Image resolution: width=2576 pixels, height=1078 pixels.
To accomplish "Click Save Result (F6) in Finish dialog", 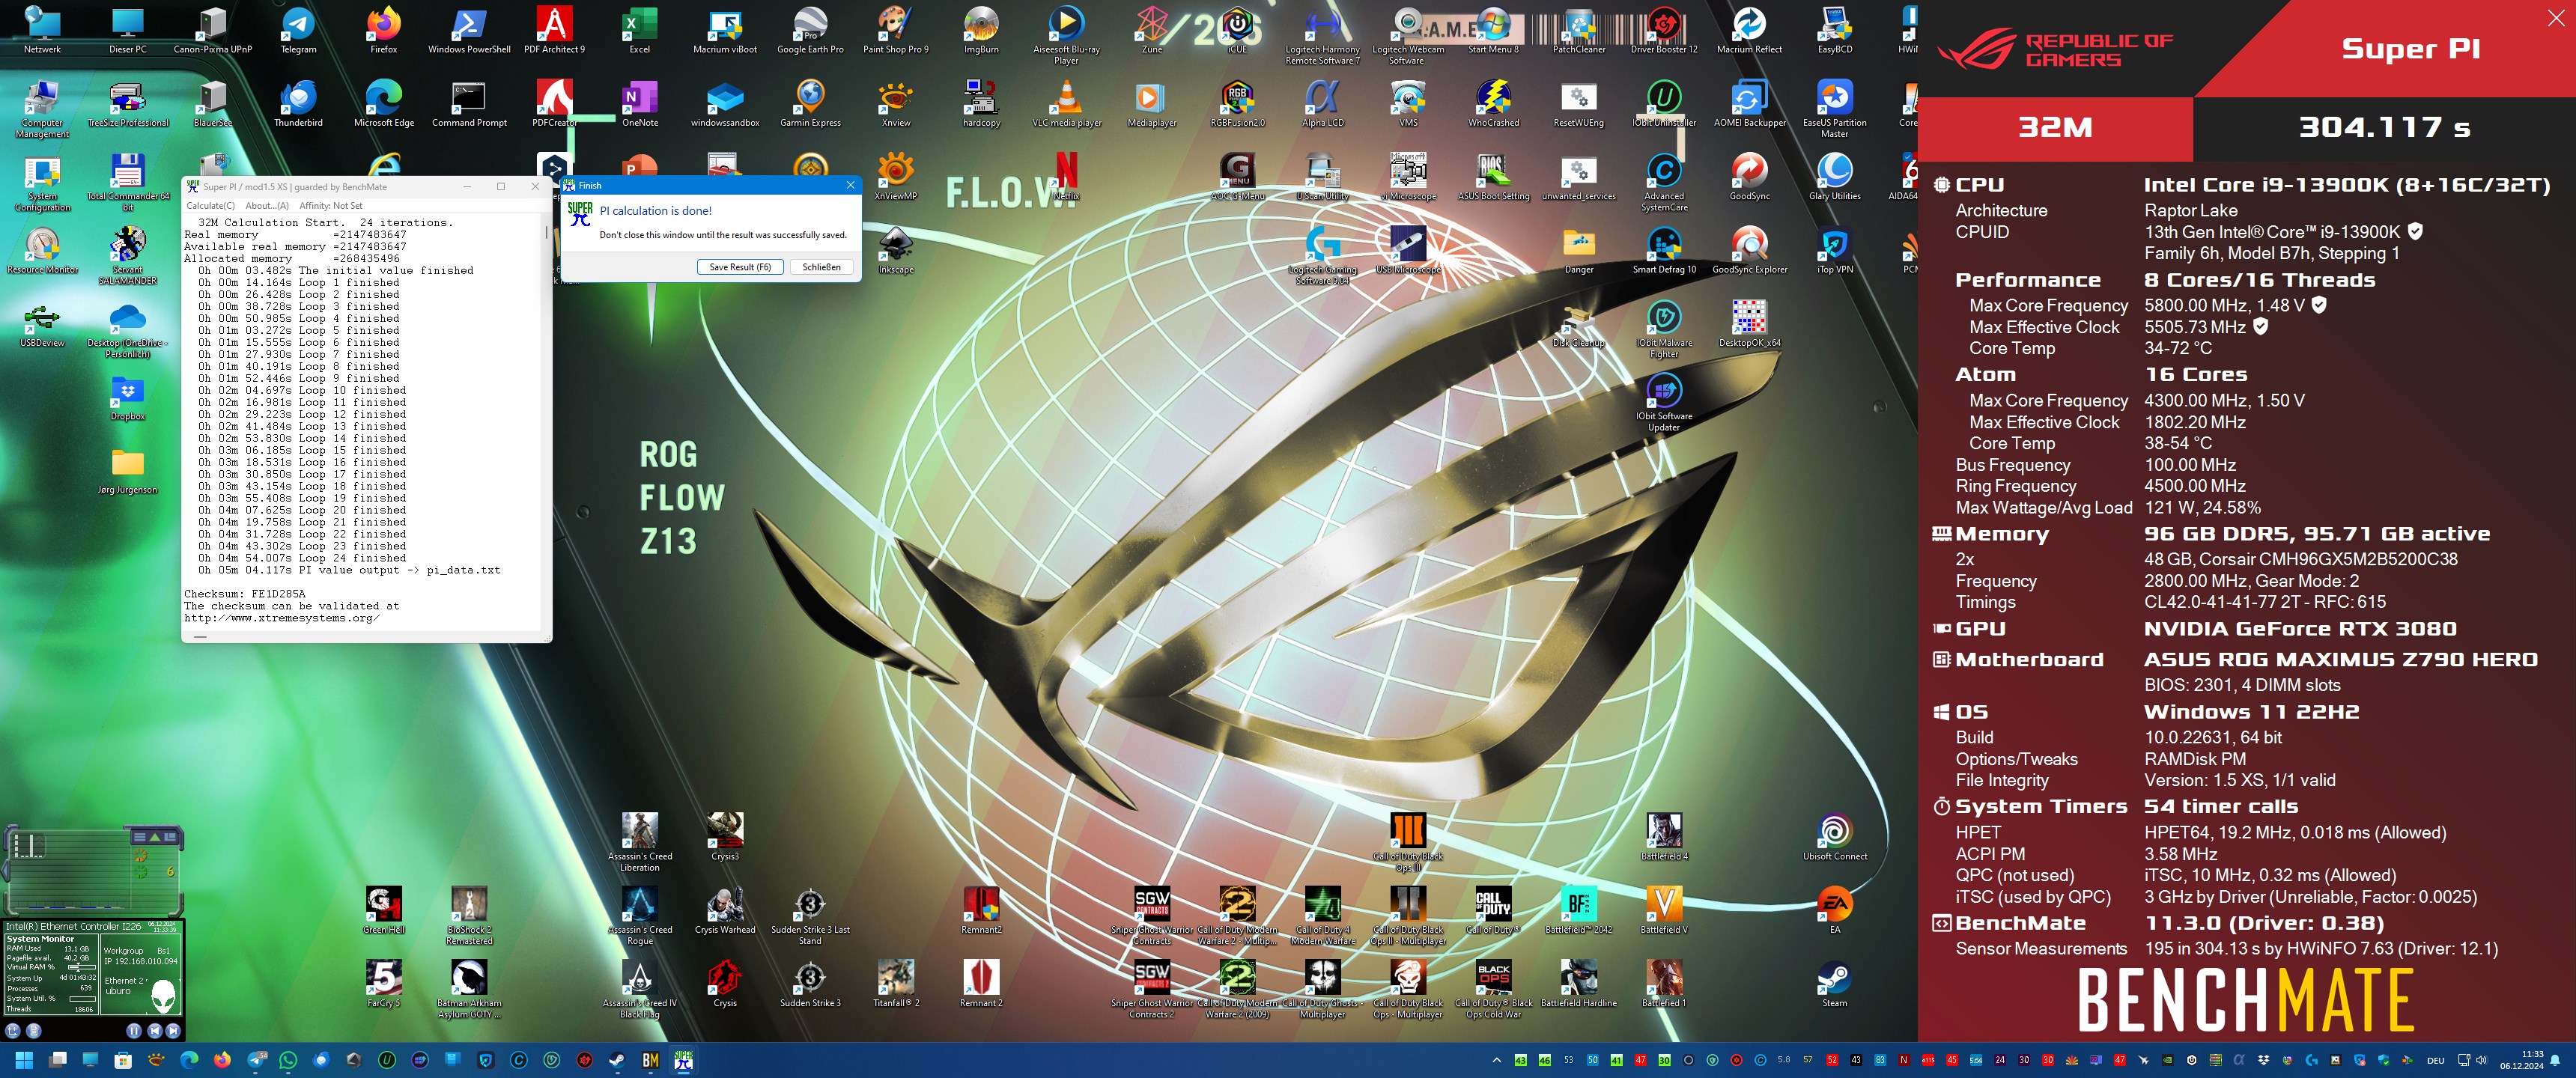I will 740,267.
